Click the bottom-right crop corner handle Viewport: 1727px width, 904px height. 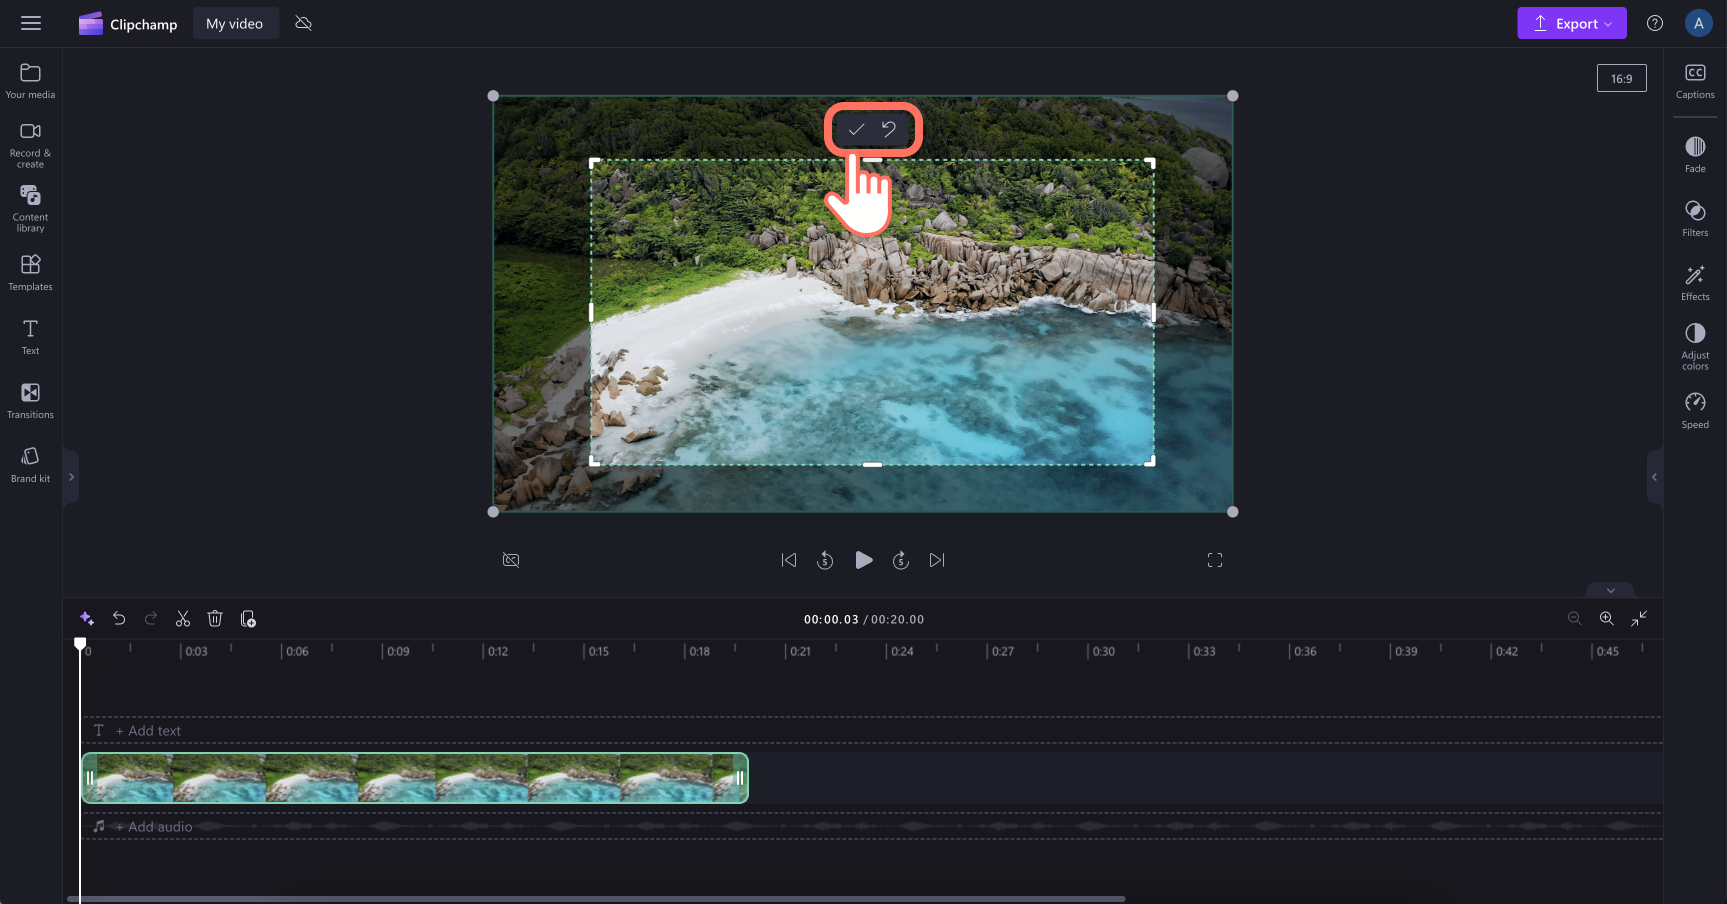(x=1150, y=461)
